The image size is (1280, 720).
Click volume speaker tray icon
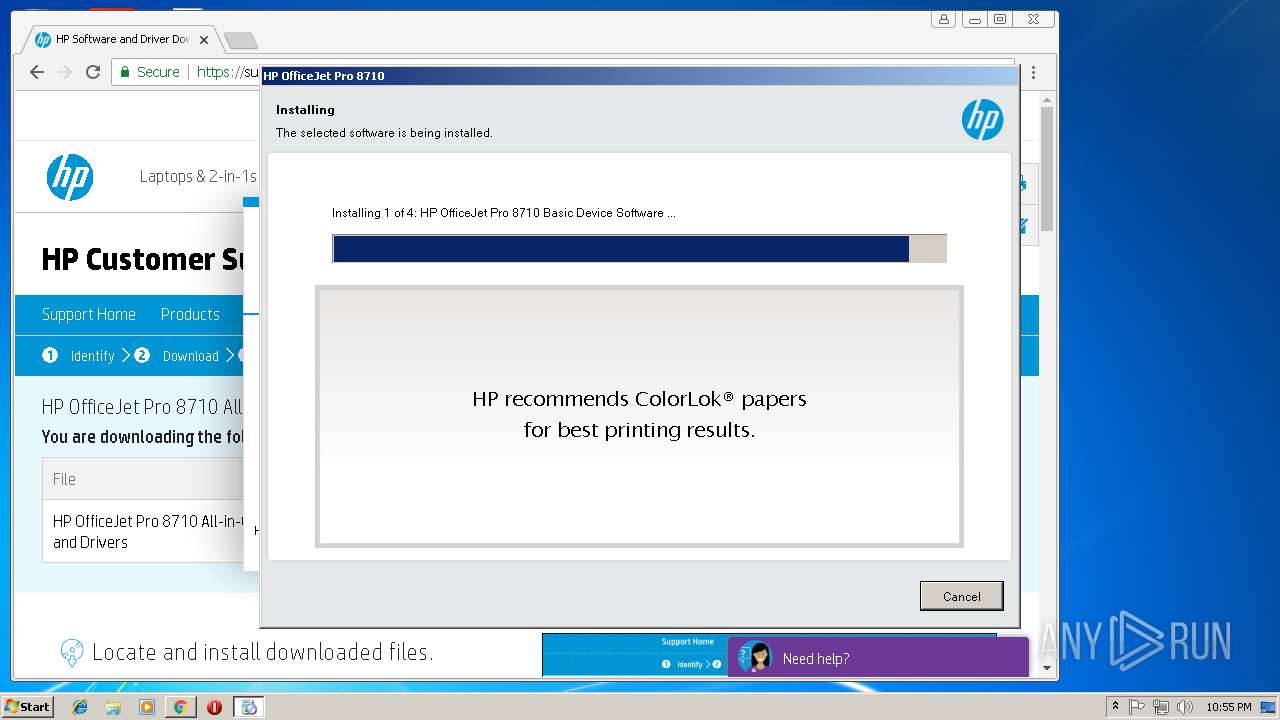click(x=1184, y=707)
